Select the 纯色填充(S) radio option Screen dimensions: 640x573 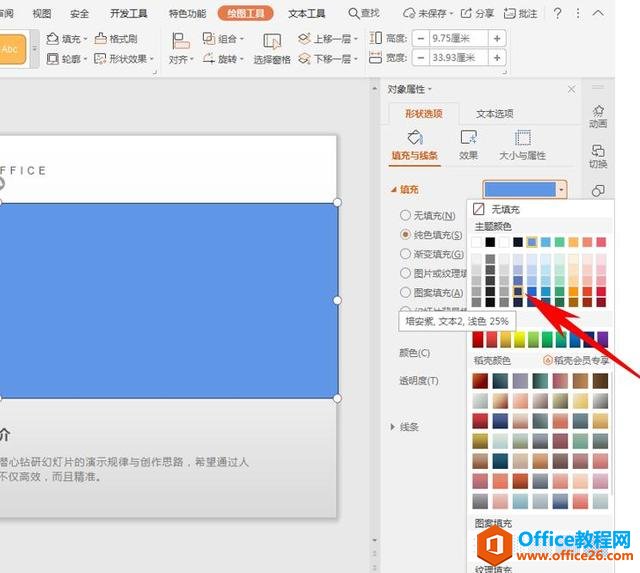tap(405, 234)
